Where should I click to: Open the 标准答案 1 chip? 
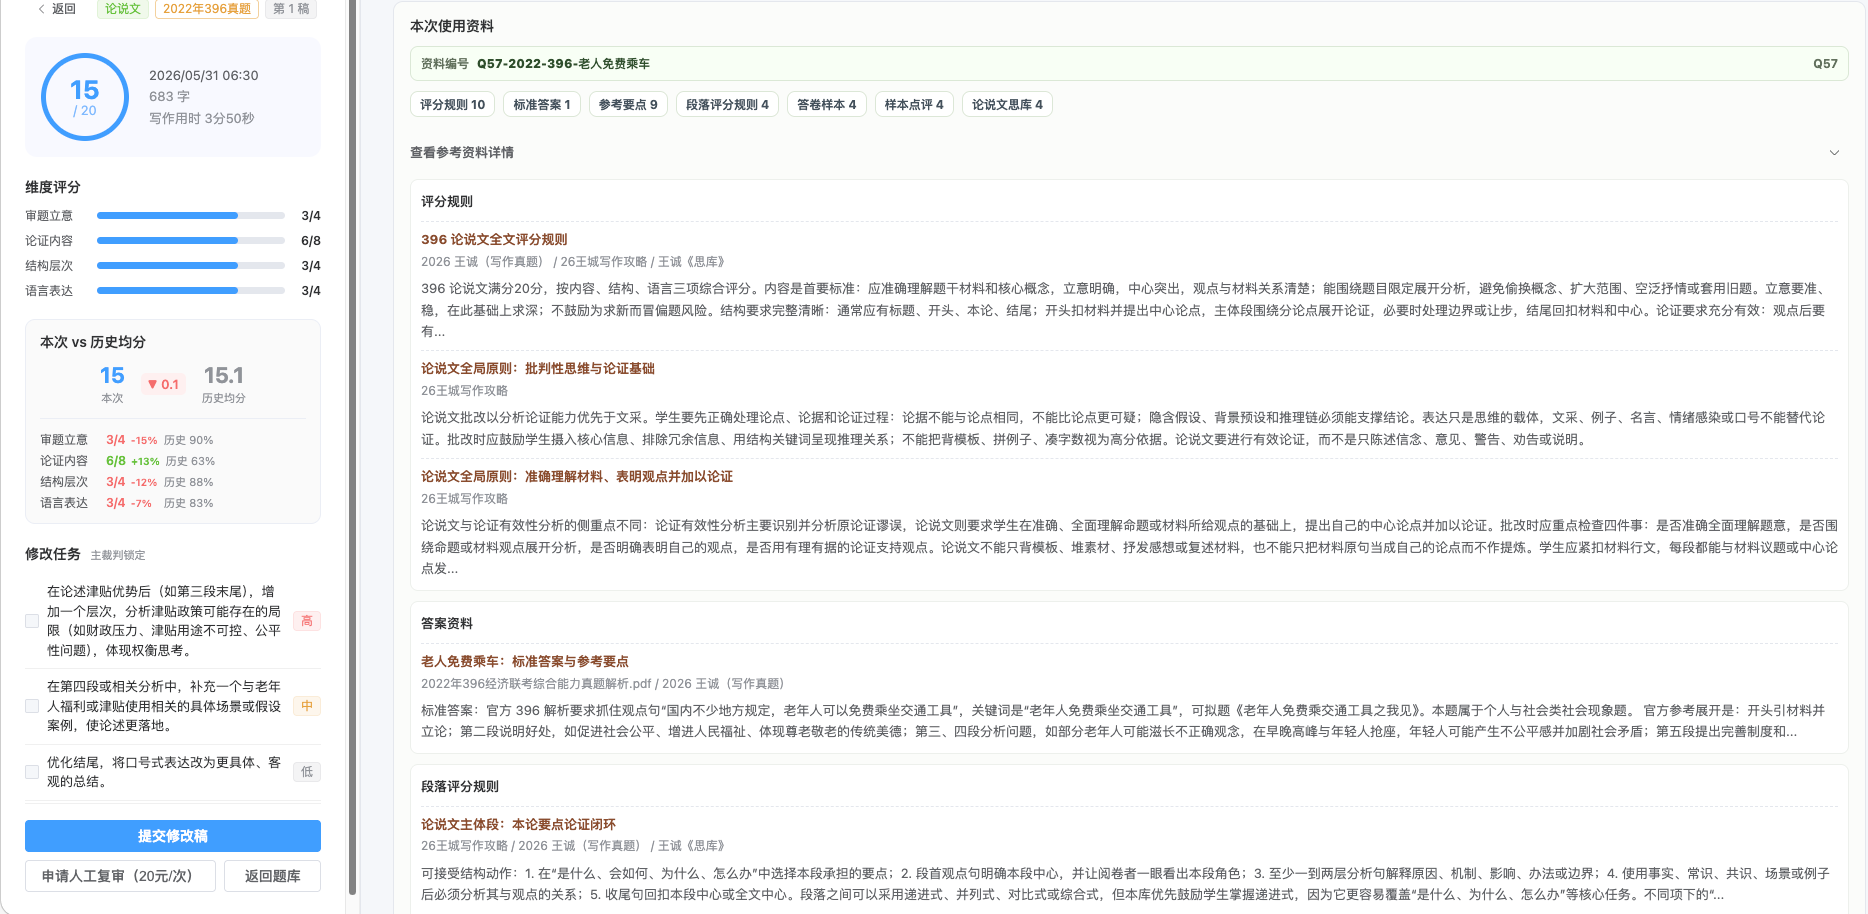tap(542, 105)
